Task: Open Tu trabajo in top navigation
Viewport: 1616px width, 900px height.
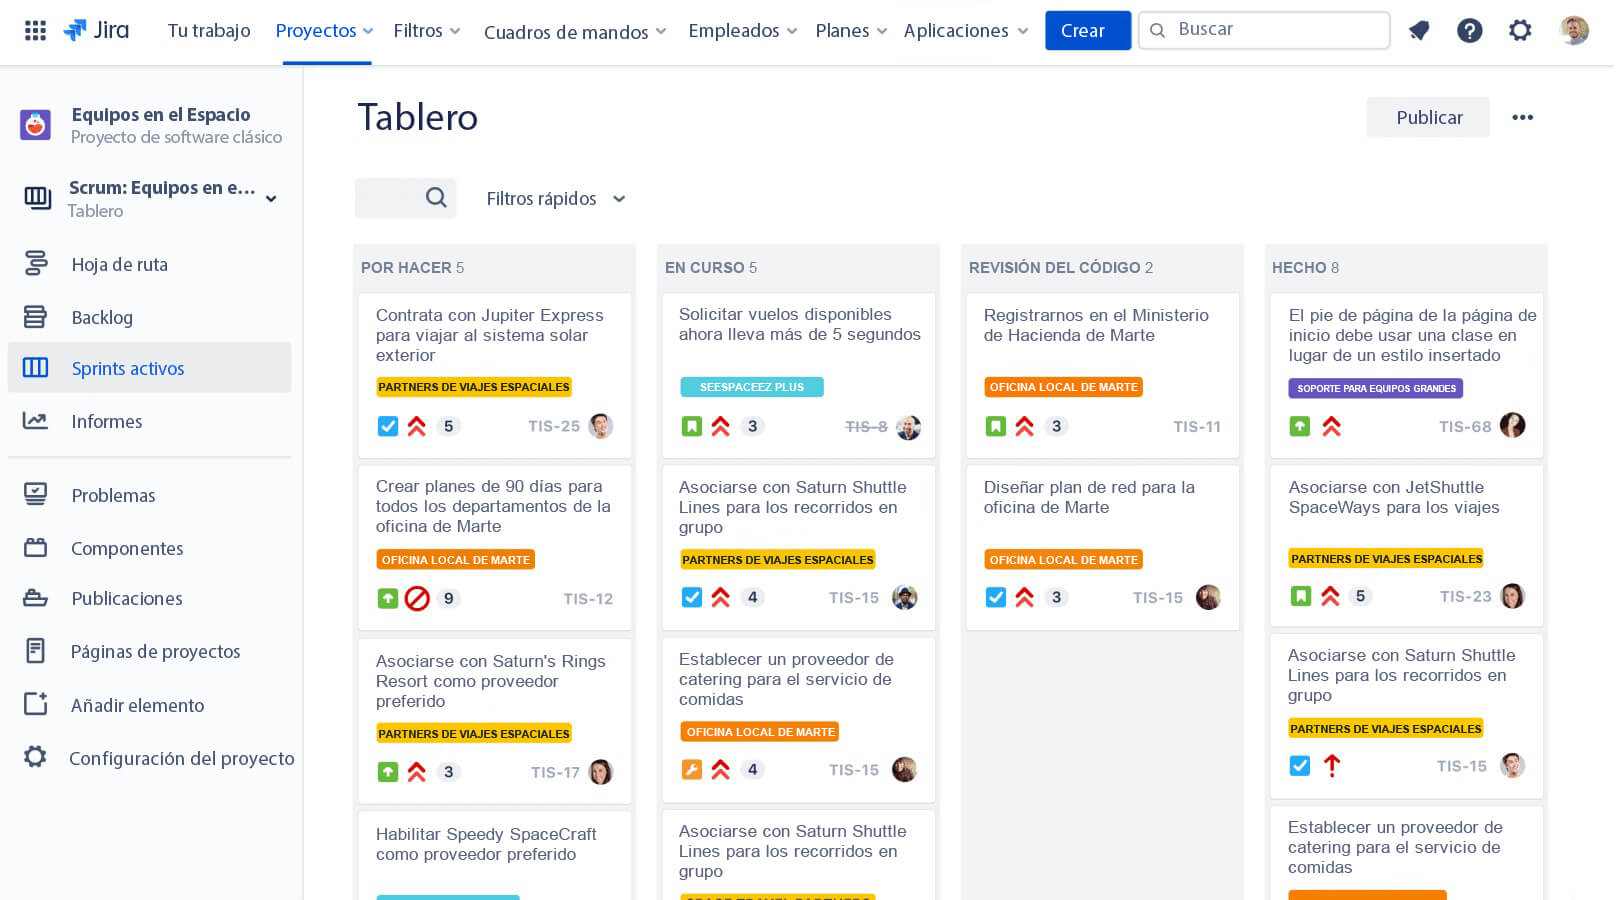Action: (x=209, y=31)
